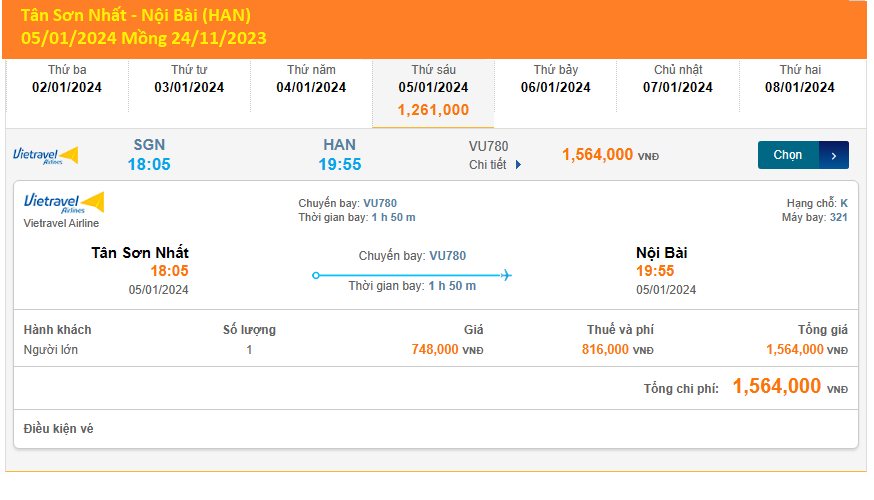
Task: Switch to the Thứ tư 03/01/2024 tab
Action: tap(189, 79)
